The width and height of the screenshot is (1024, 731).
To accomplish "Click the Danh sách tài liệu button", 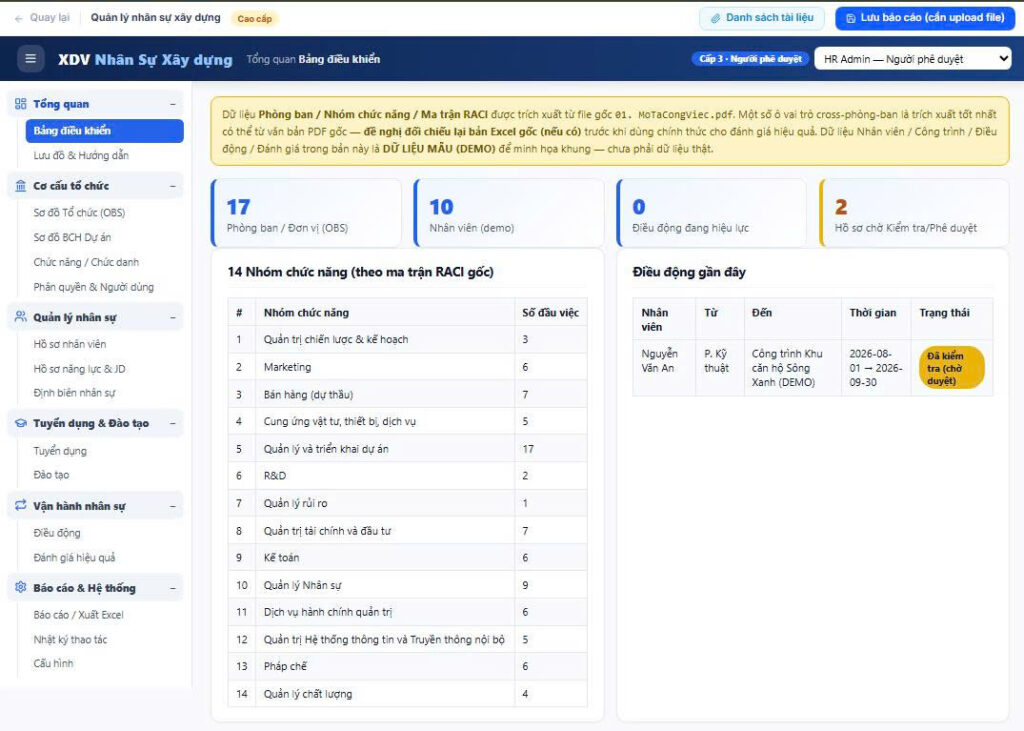I will (x=762, y=18).
